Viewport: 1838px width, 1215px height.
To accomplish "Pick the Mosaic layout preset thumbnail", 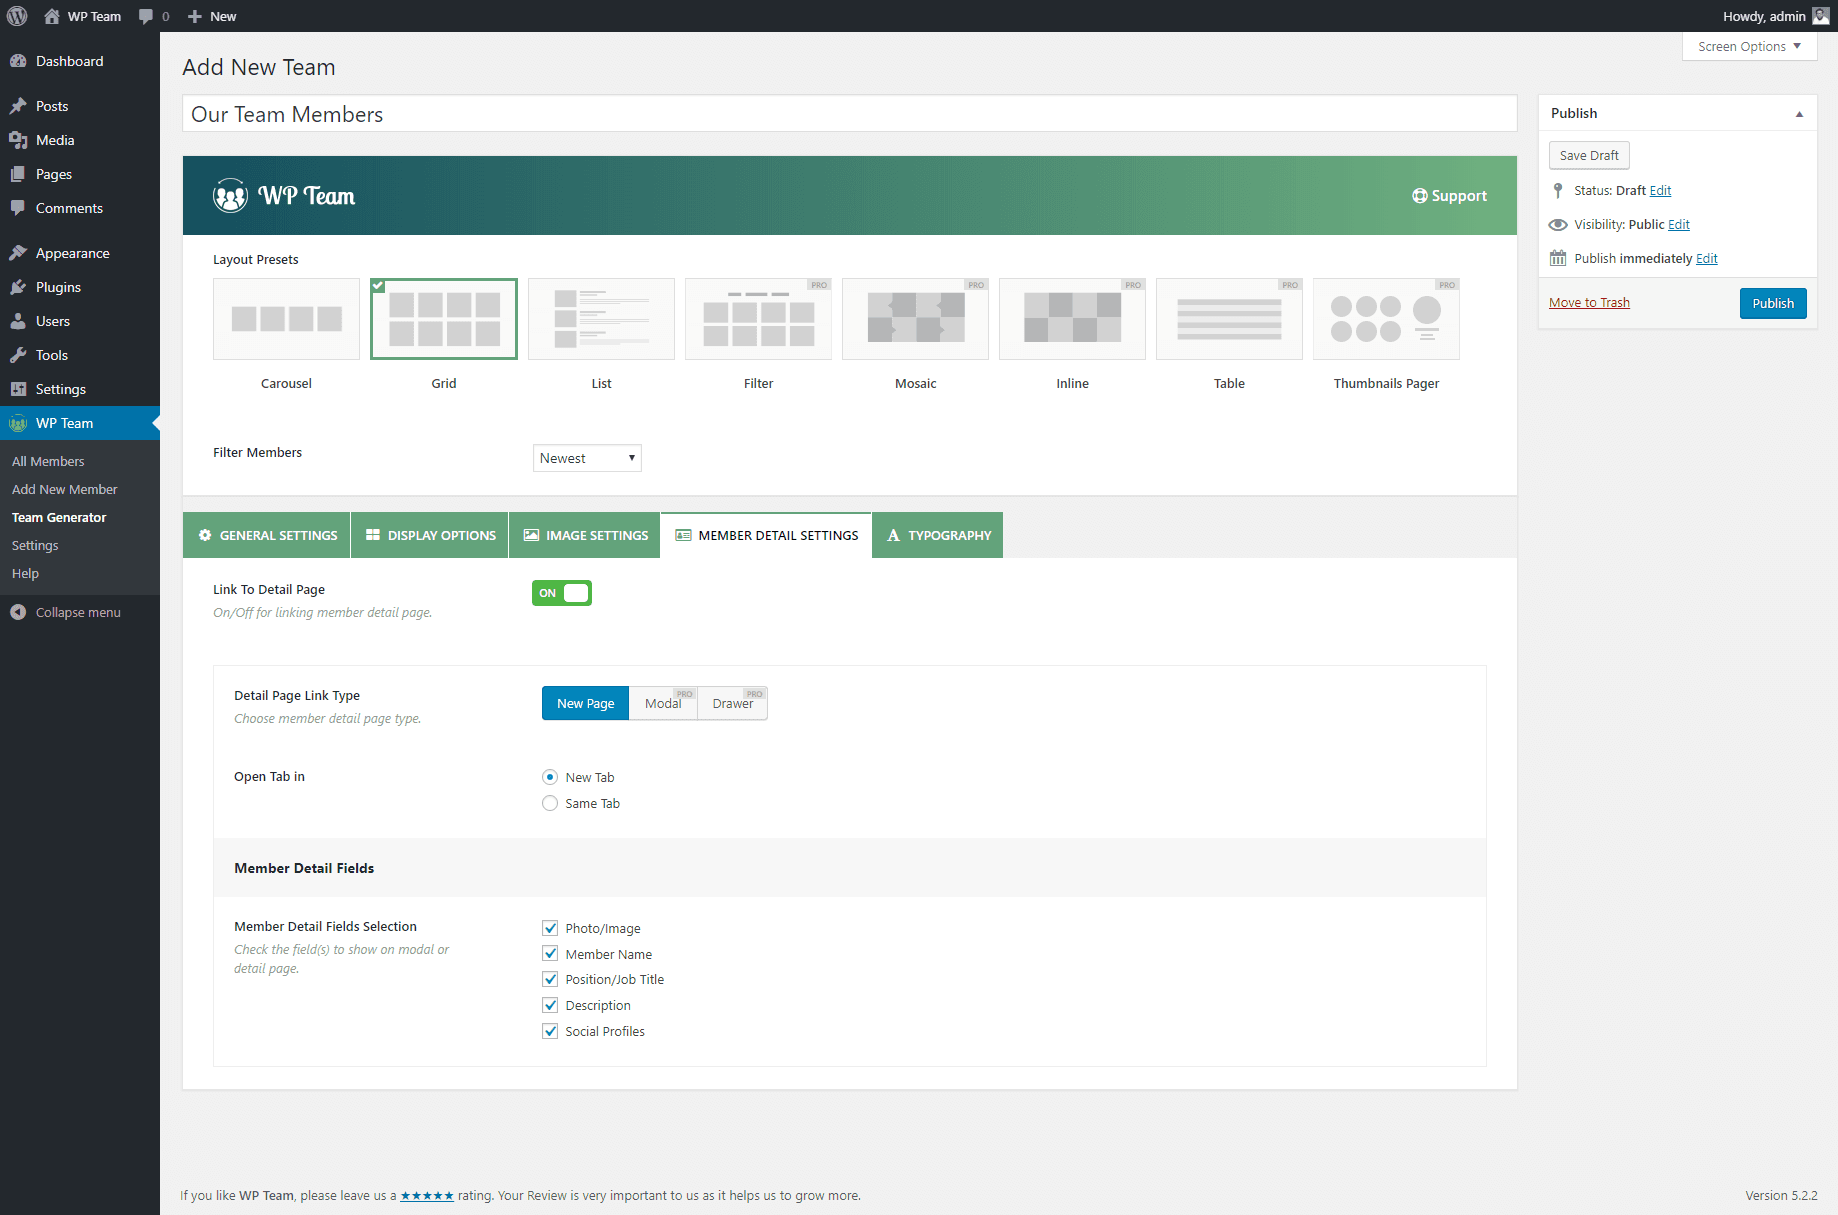I will 915,319.
